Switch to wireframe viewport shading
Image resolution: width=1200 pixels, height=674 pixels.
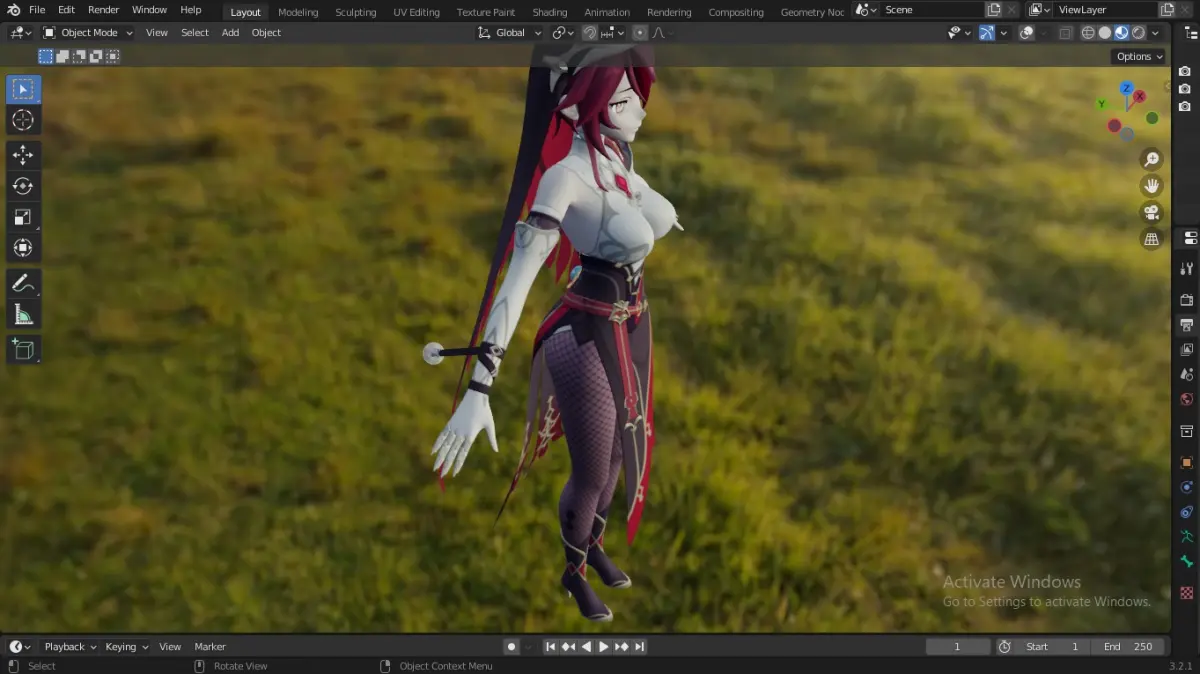point(1089,32)
